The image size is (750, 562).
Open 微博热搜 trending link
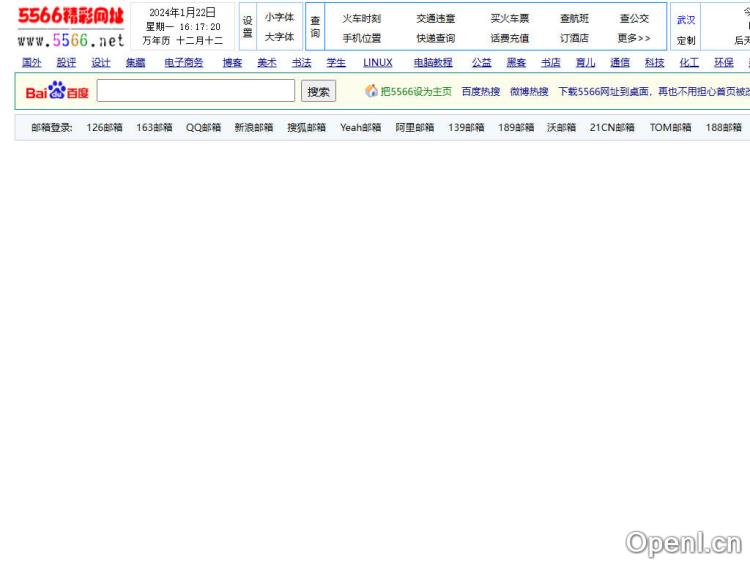528,91
